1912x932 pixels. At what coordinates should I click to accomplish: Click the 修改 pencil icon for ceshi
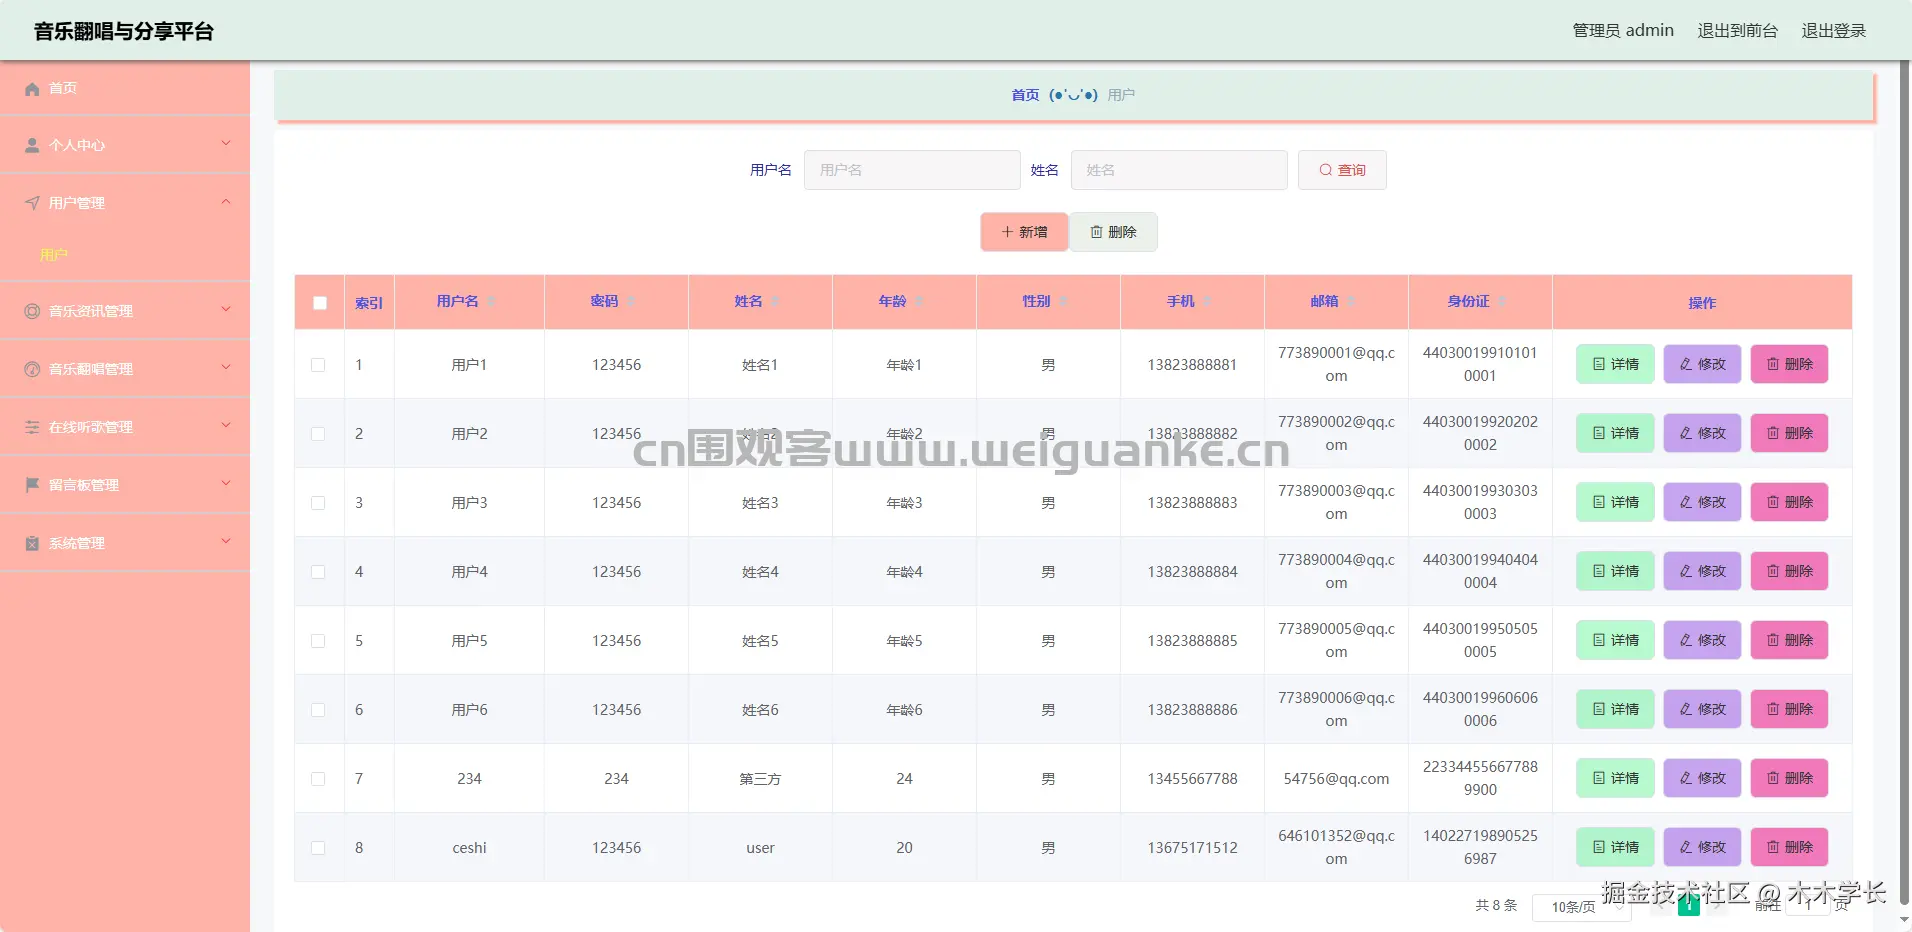coord(1686,847)
